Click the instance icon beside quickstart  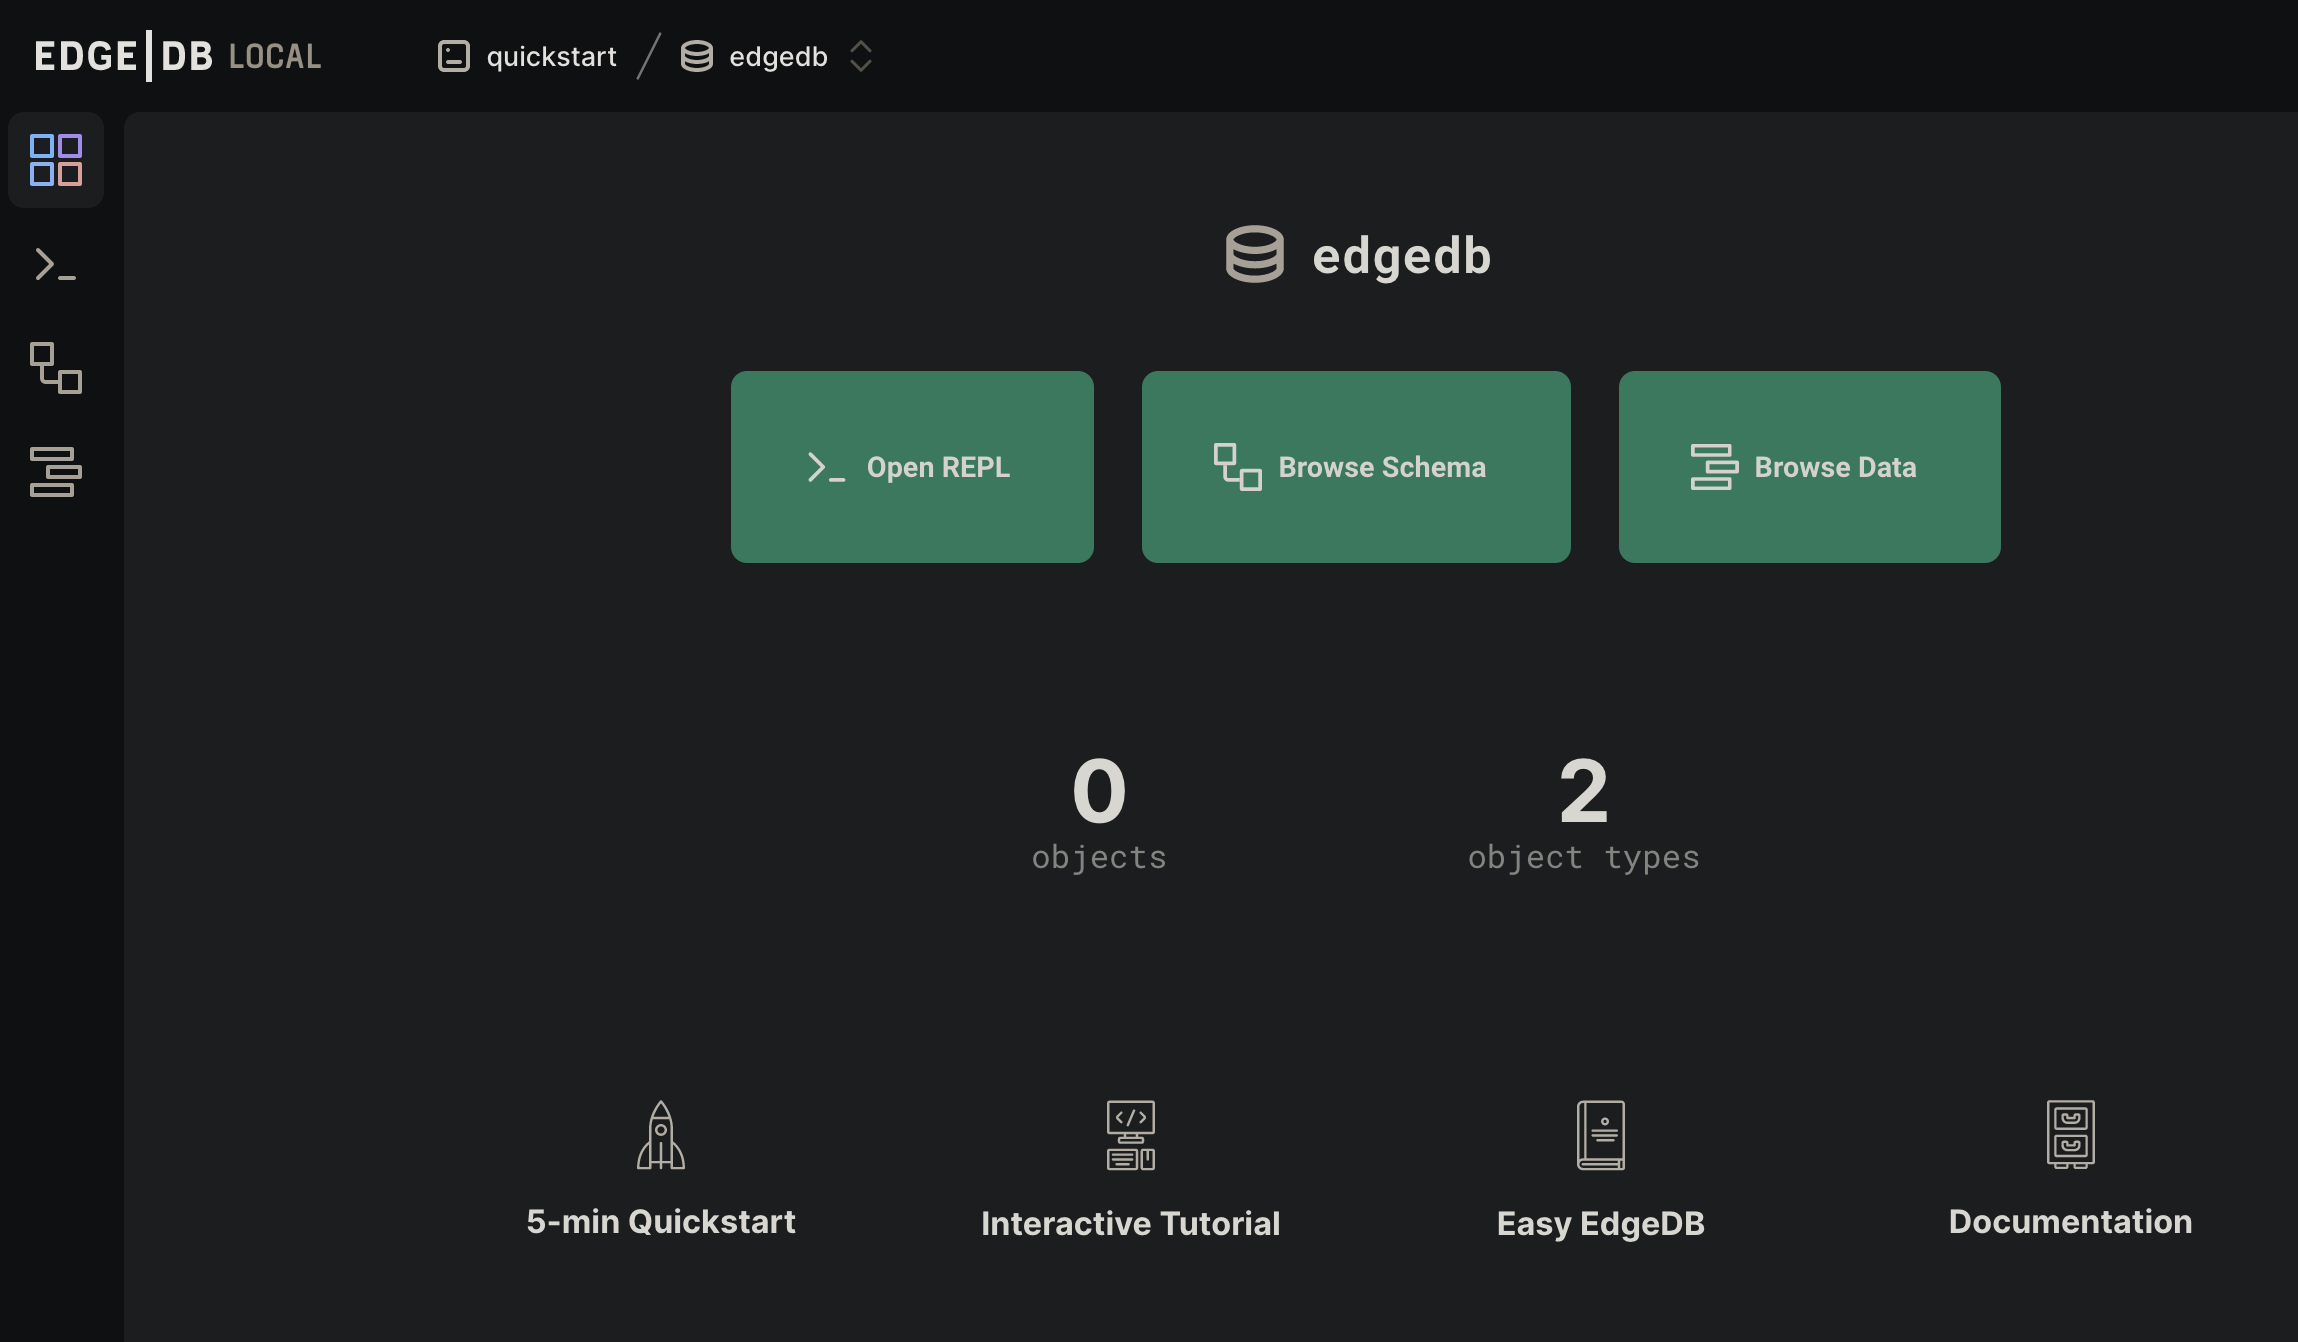pos(454,56)
